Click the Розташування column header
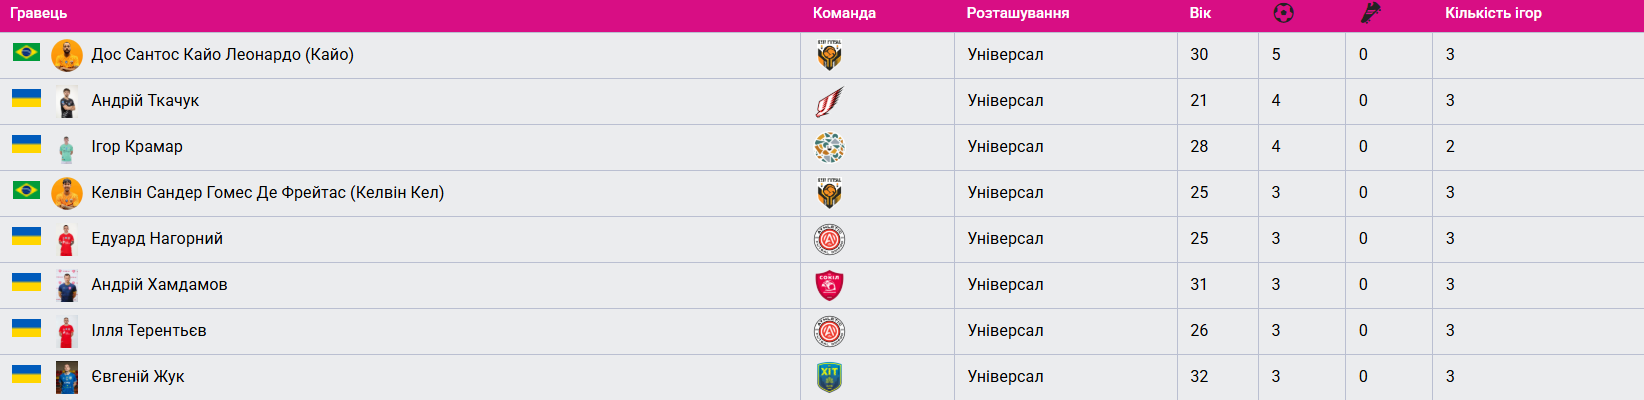Screen dimensions: 1644x400 (x=1017, y=13)
